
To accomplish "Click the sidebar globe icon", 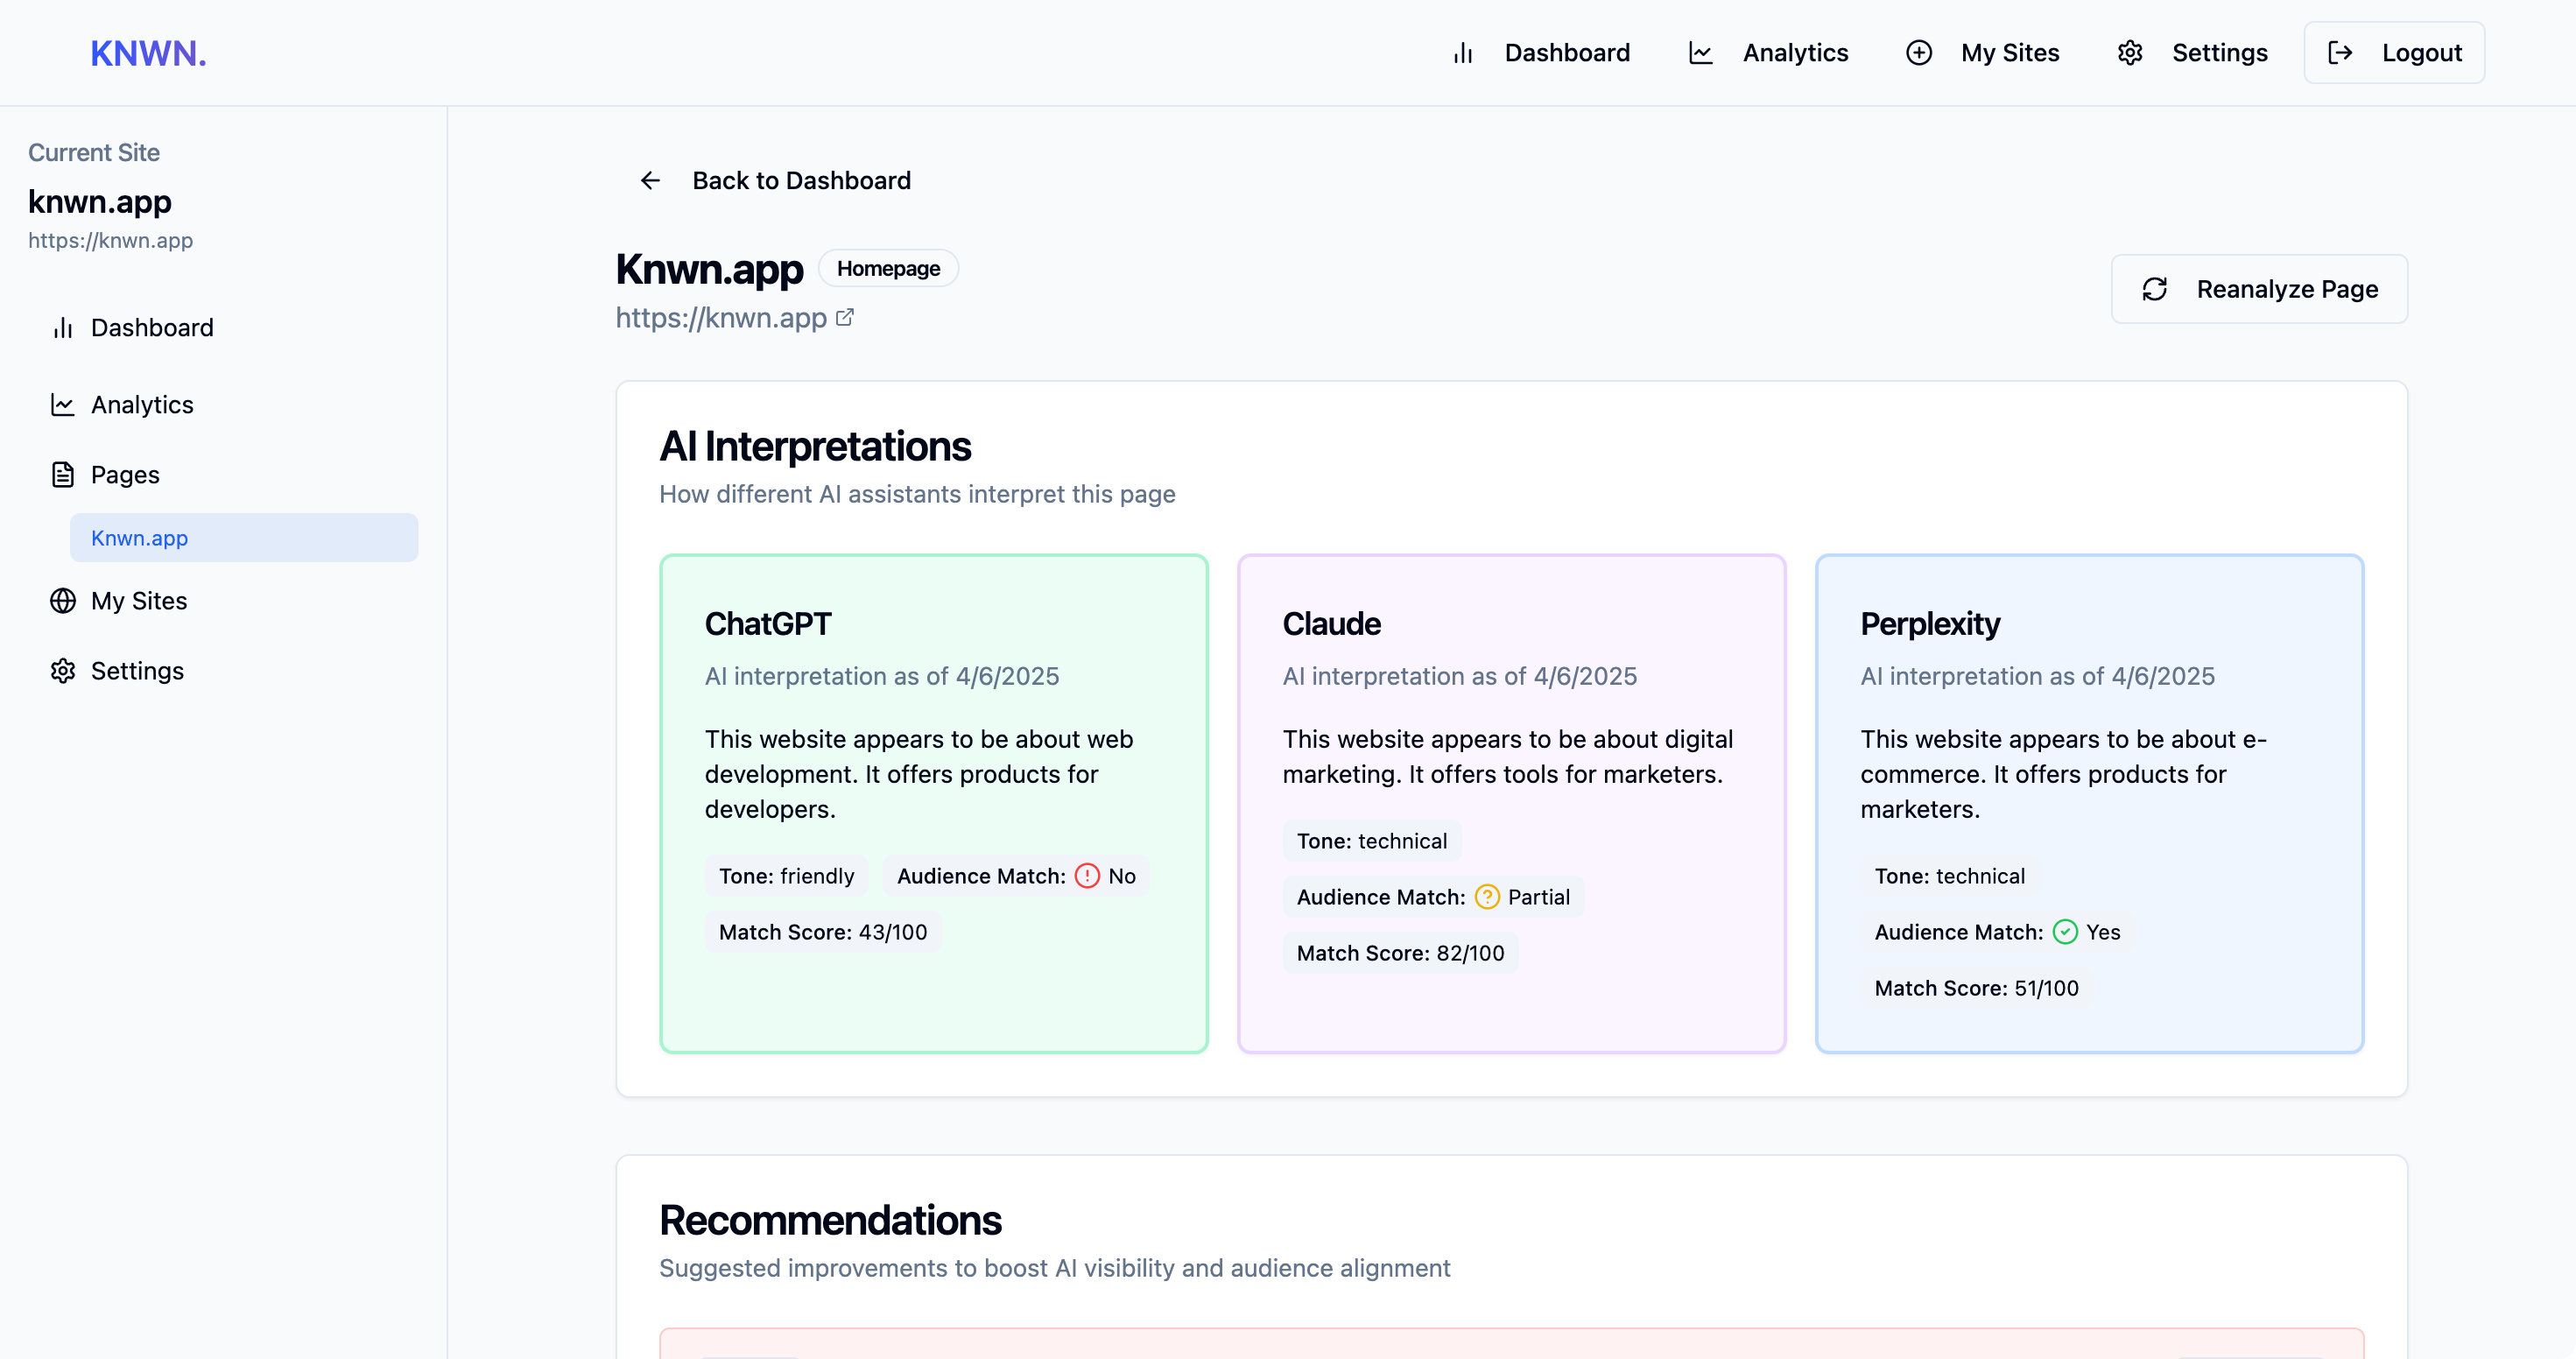I will [63, 600].
